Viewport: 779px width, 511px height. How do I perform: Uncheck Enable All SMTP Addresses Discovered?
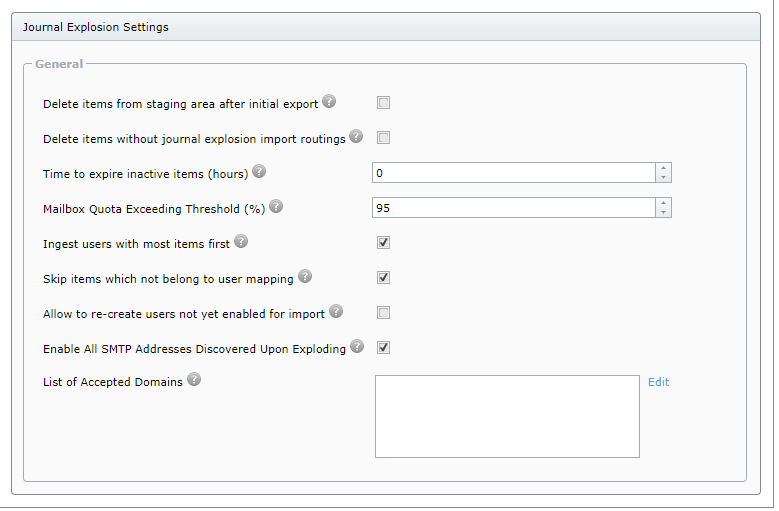(x=384, y=348)
